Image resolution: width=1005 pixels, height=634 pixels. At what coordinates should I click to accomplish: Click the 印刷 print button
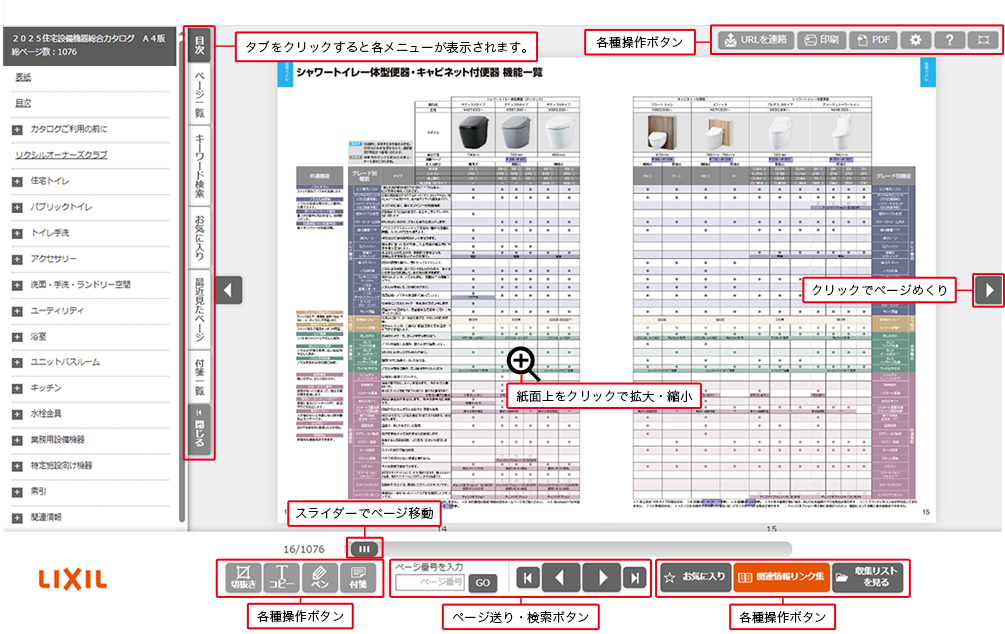click(x=822, y=41)
